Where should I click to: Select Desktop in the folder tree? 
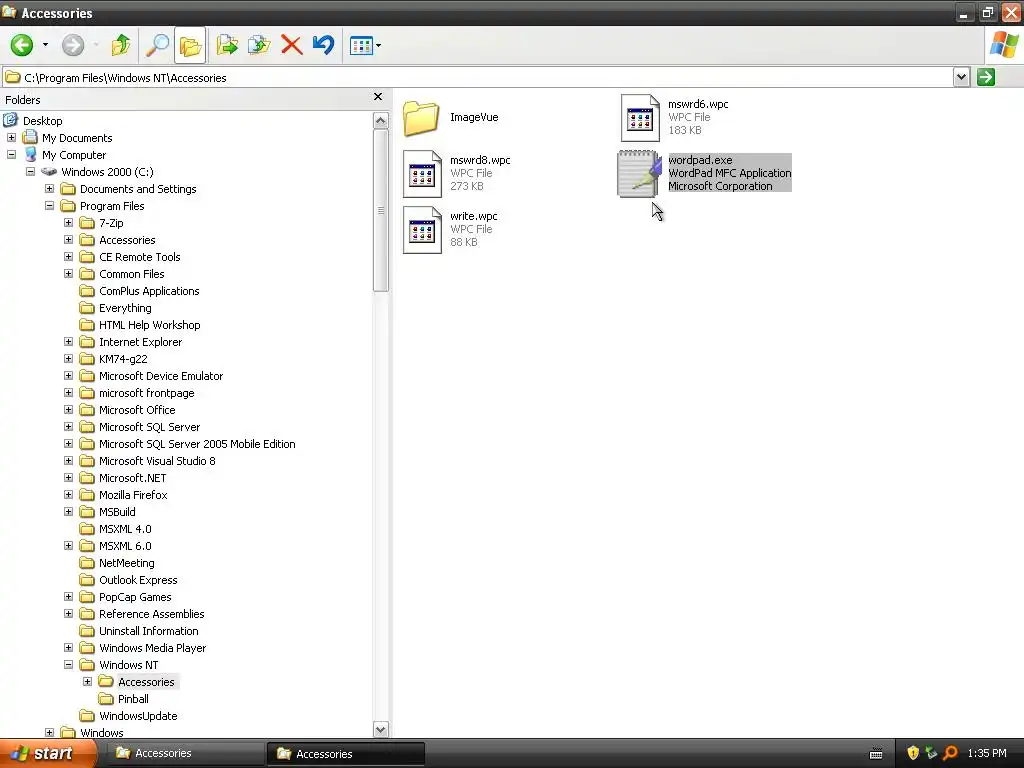coord(42,121)
